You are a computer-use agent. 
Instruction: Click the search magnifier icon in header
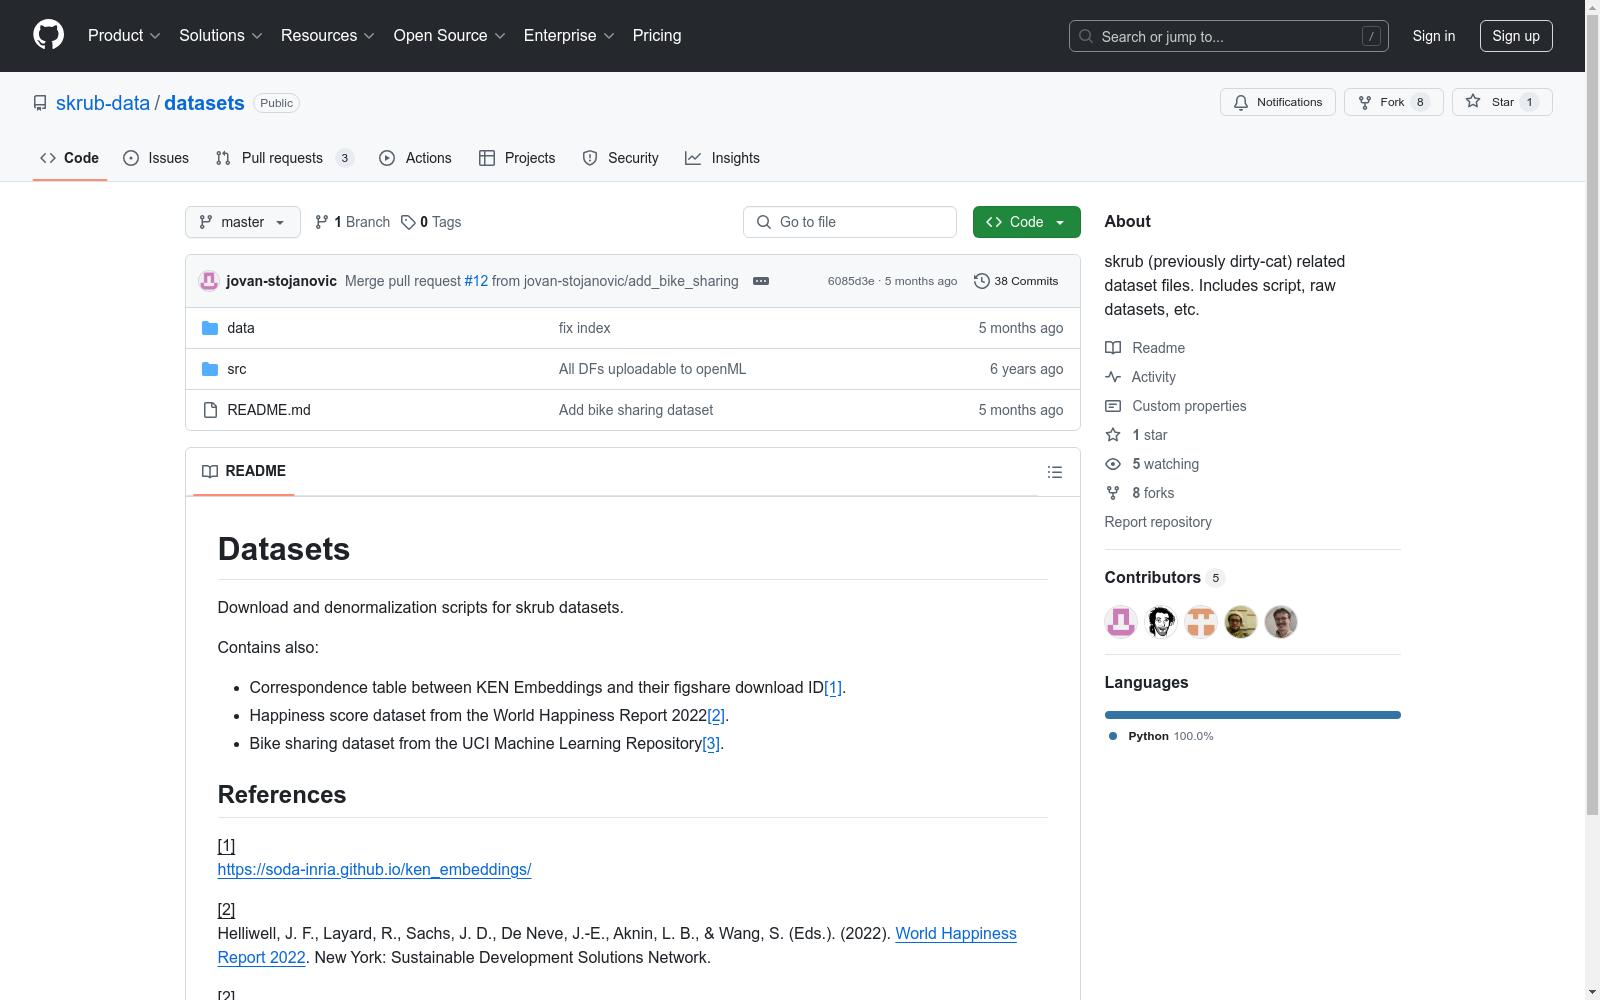click(1086, 36)
